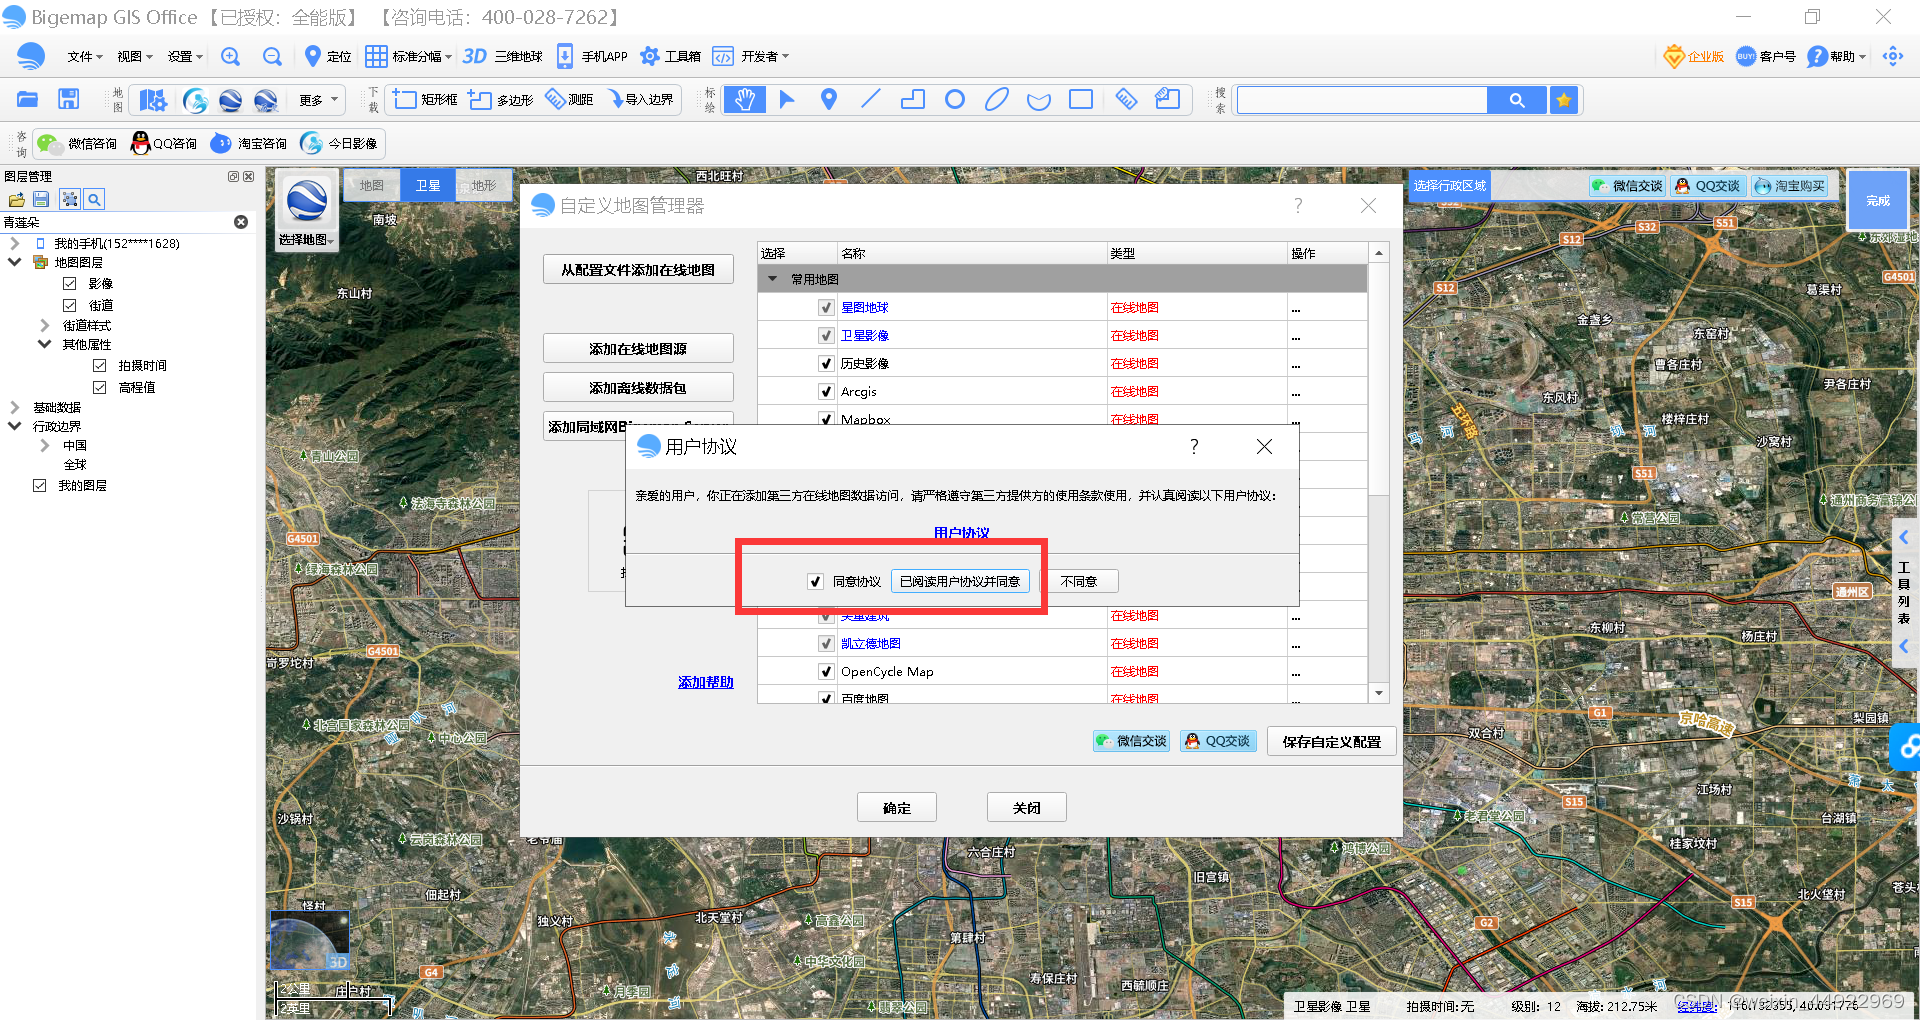Collapse the 常用地图 group triangle
This screenshot has height=1020, width=1920.
pos(773,279)
